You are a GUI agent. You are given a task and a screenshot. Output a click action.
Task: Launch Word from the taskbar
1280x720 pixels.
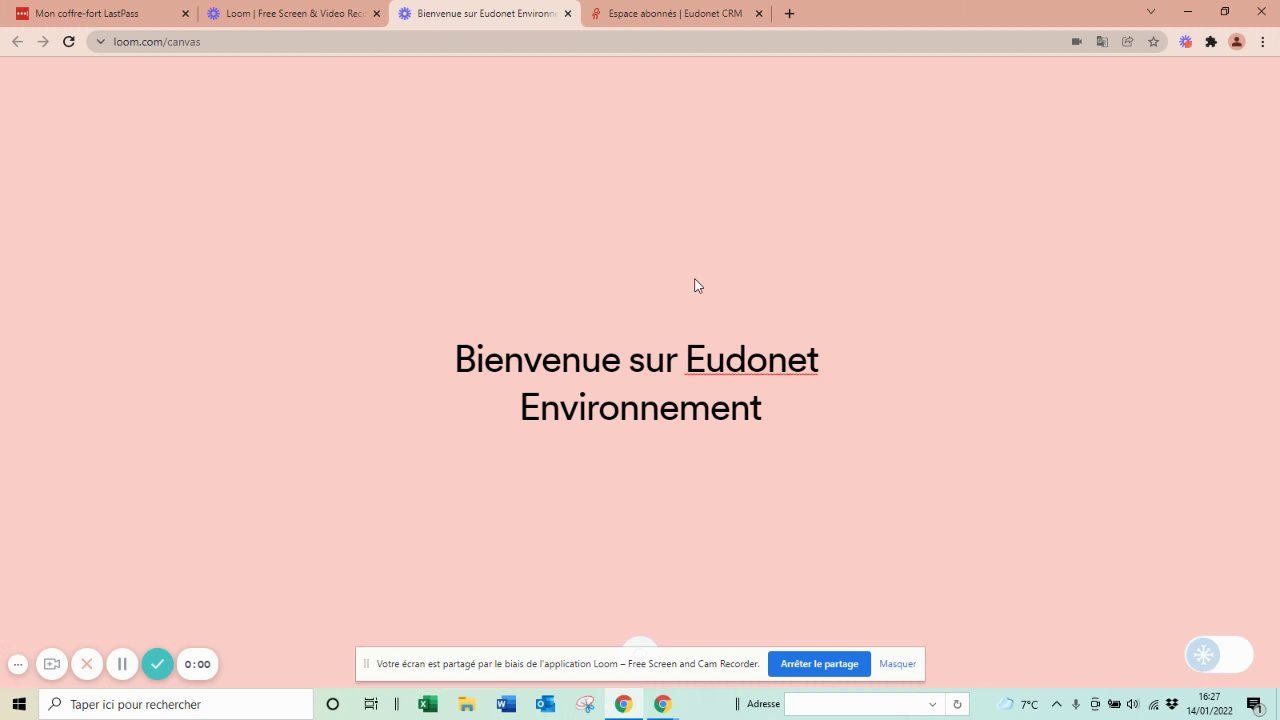(506, 704)
